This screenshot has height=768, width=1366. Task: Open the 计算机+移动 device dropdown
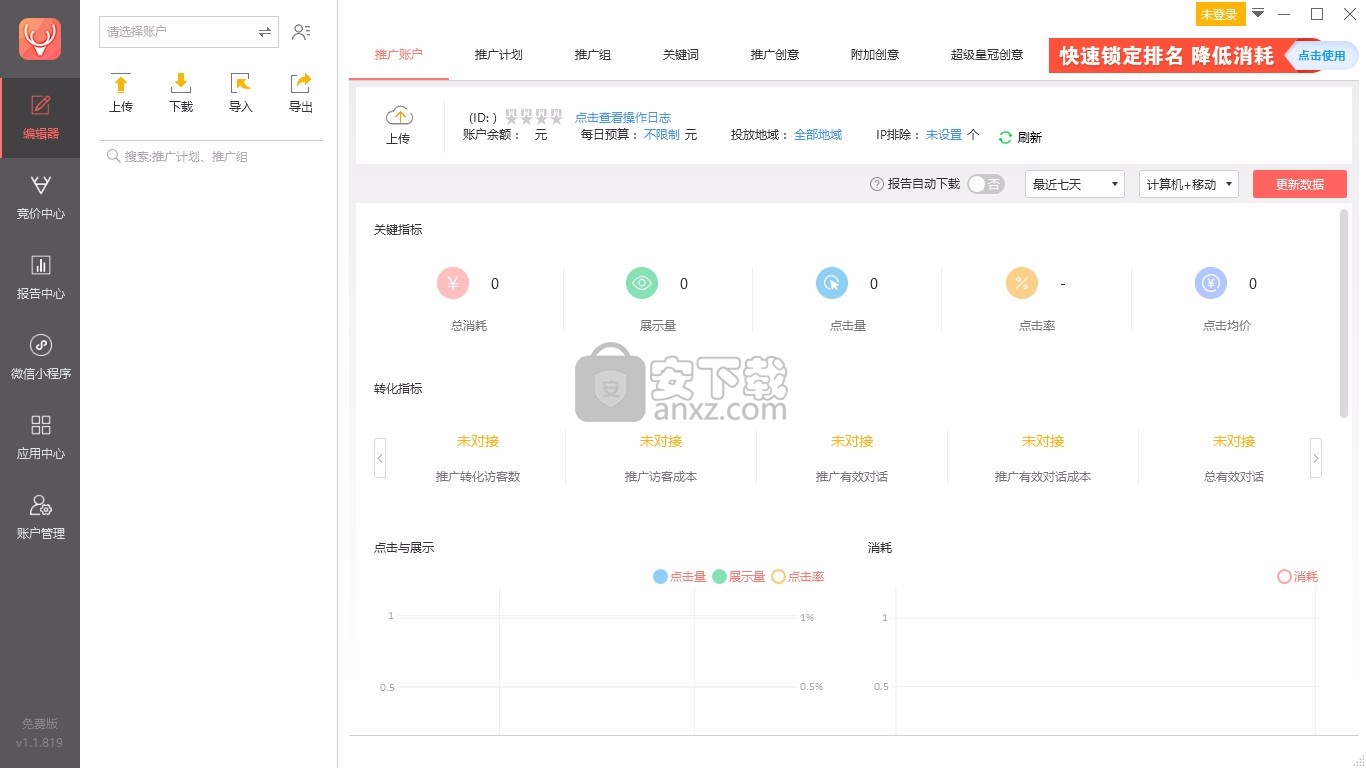click(1189, 184)
